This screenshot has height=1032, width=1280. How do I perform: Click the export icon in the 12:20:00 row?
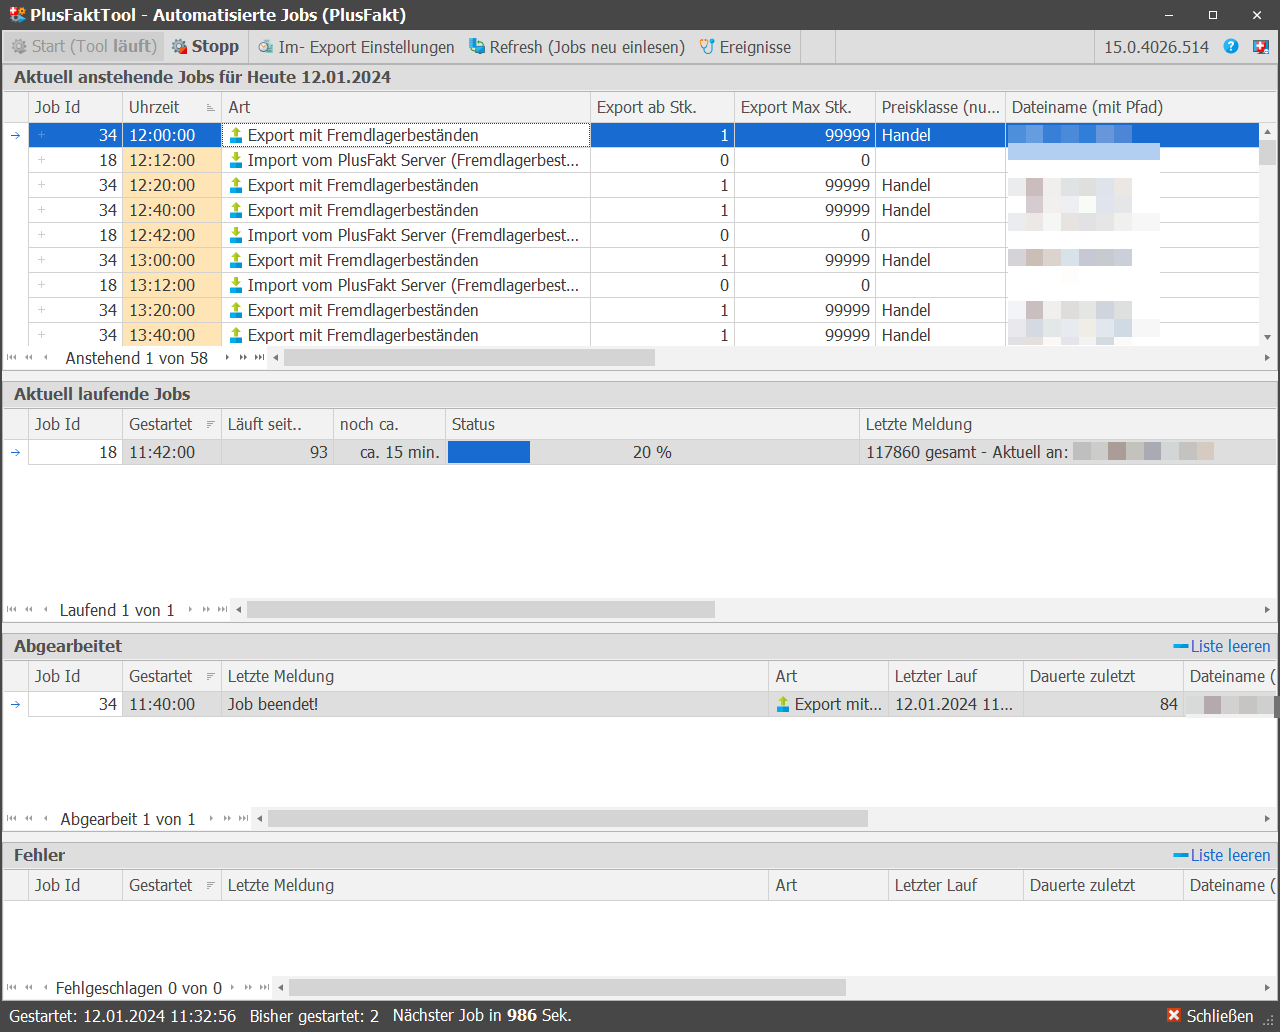tap(236, 185)
